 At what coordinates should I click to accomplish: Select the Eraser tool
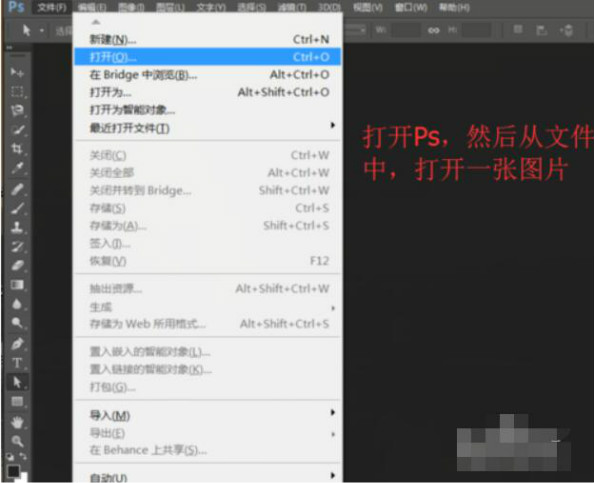pyautogui.click(x=17, y=266)
